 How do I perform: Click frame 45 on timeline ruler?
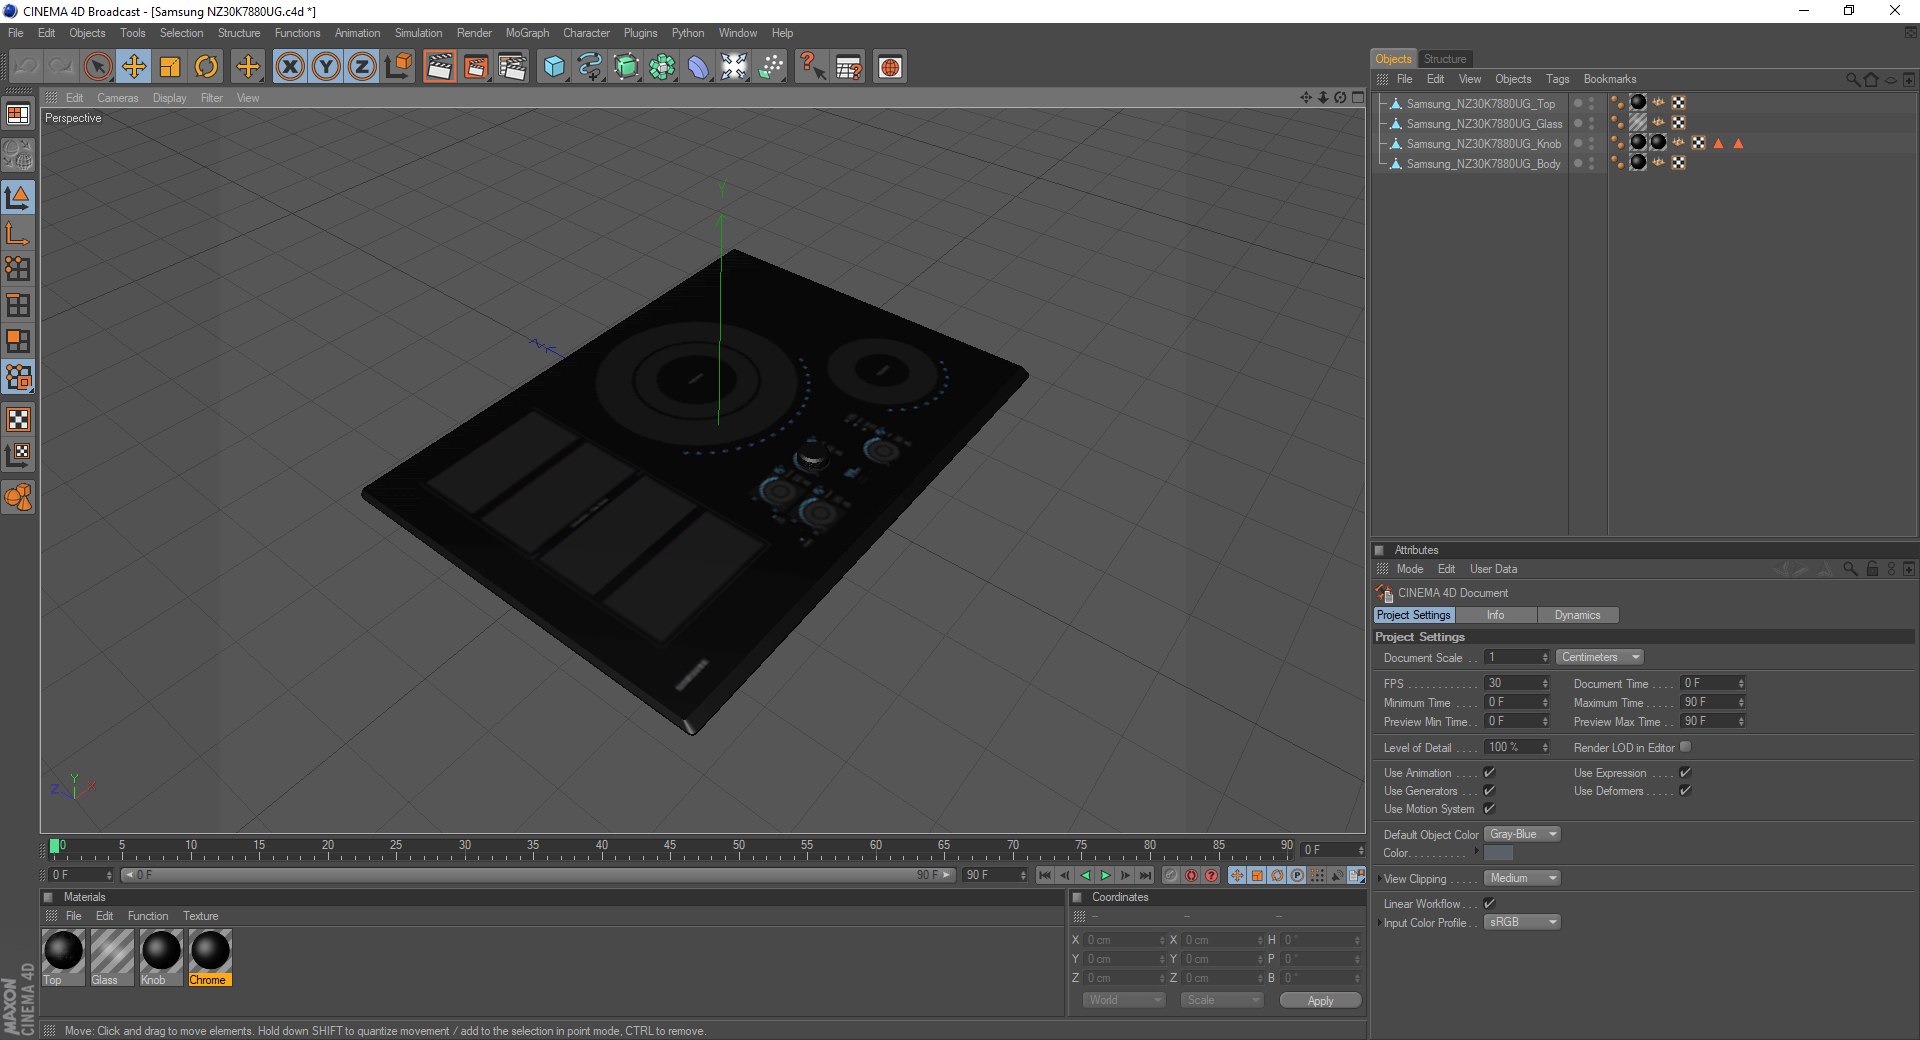(x=669, y=846)
